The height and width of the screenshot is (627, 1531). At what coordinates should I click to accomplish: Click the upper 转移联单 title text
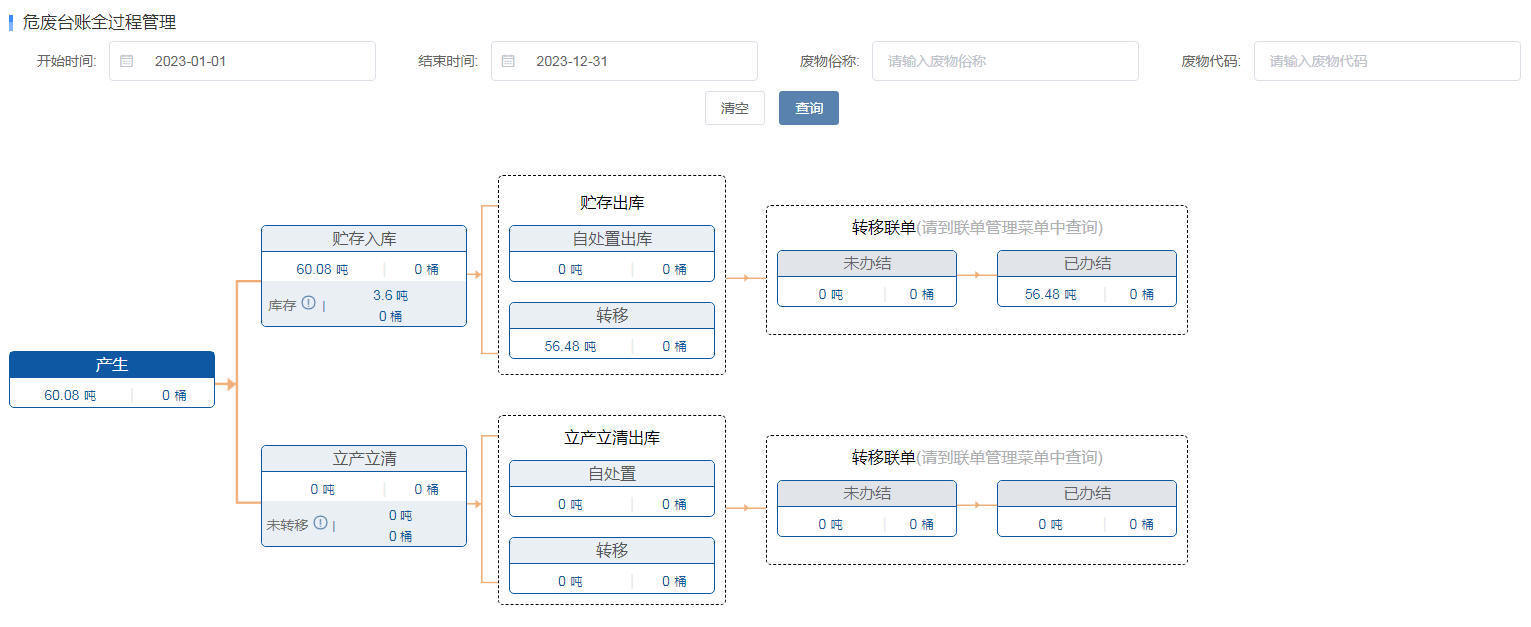tap(883, 227)
